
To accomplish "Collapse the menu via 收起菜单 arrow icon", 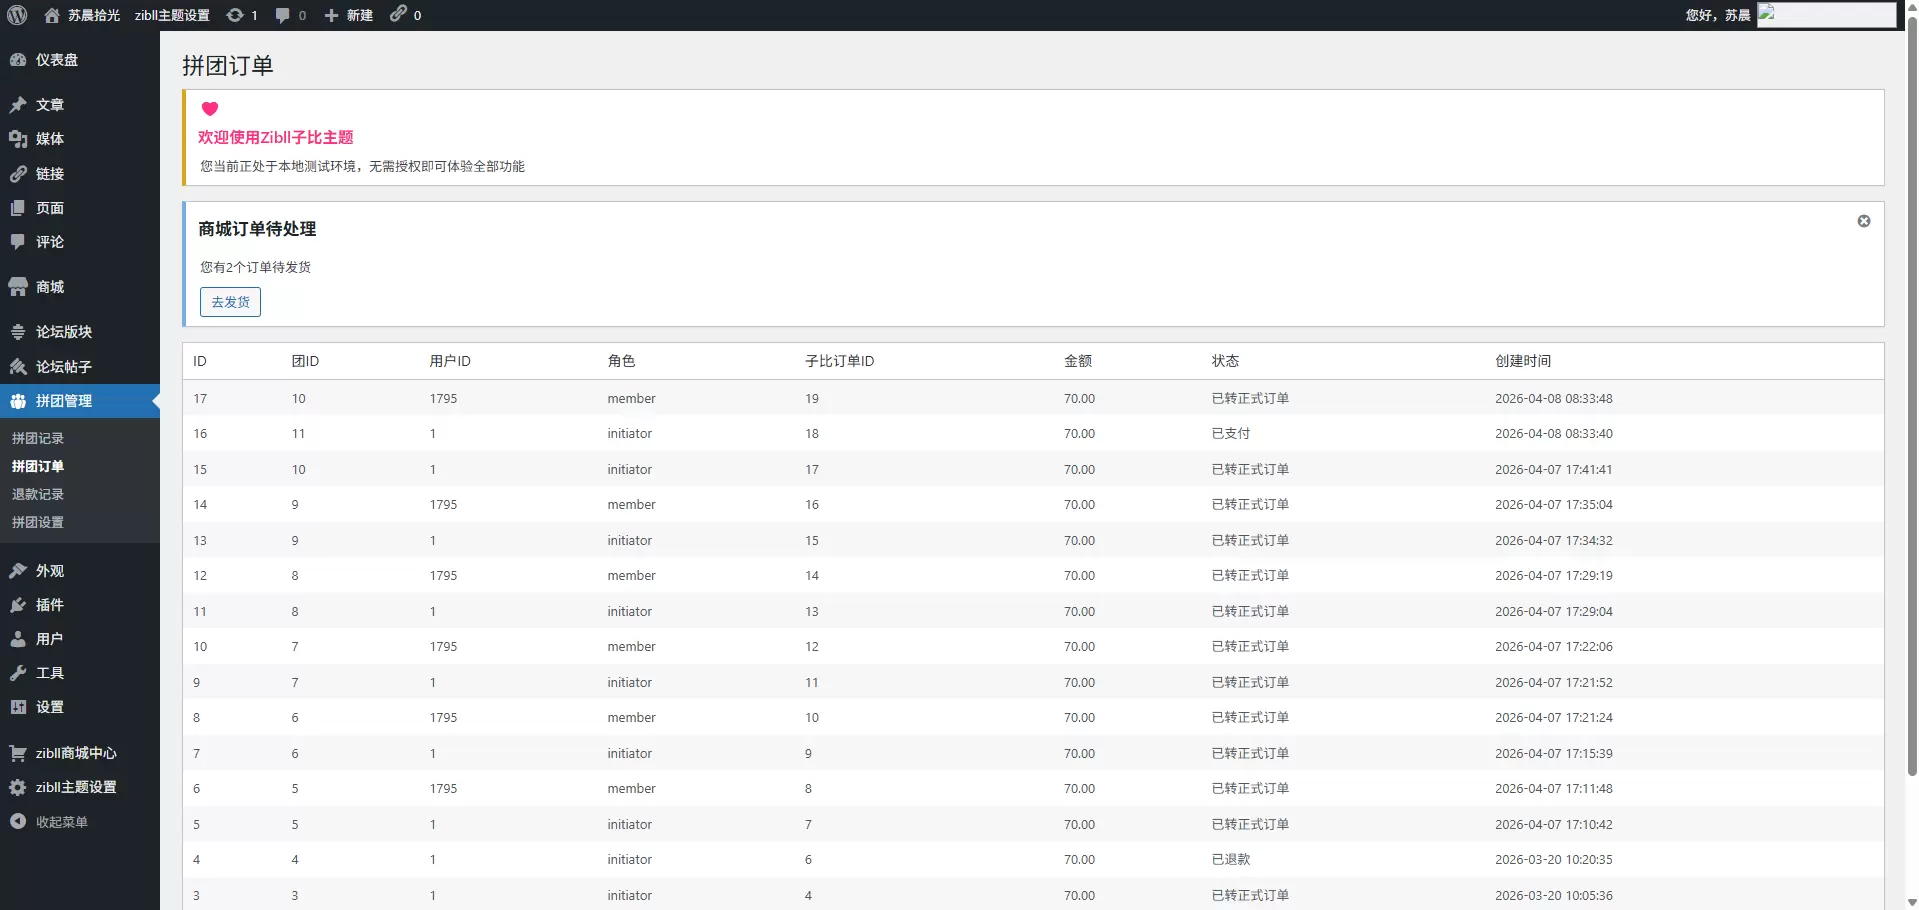I will [x=18, y=821].
